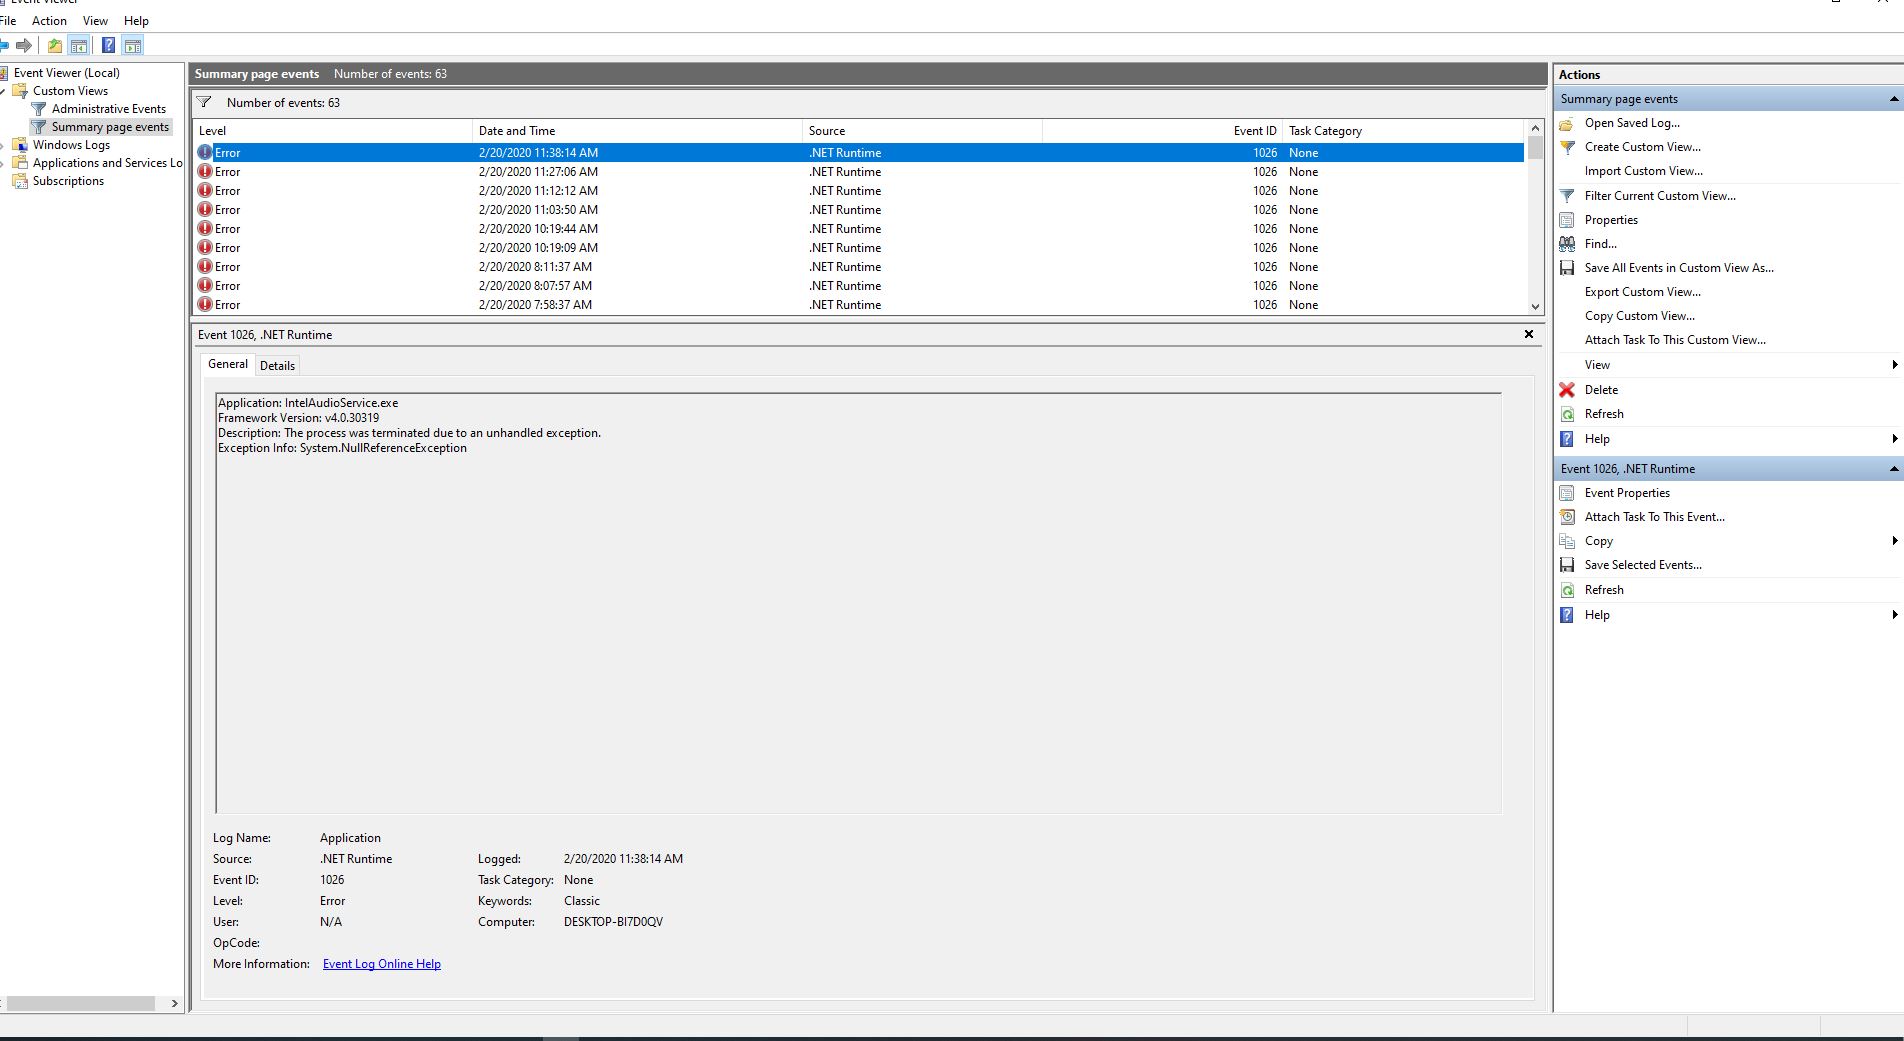Click the error icon of the 11:27:06 AM event
Viewport: 1904px width, 1041px height.
coord(205,172)
